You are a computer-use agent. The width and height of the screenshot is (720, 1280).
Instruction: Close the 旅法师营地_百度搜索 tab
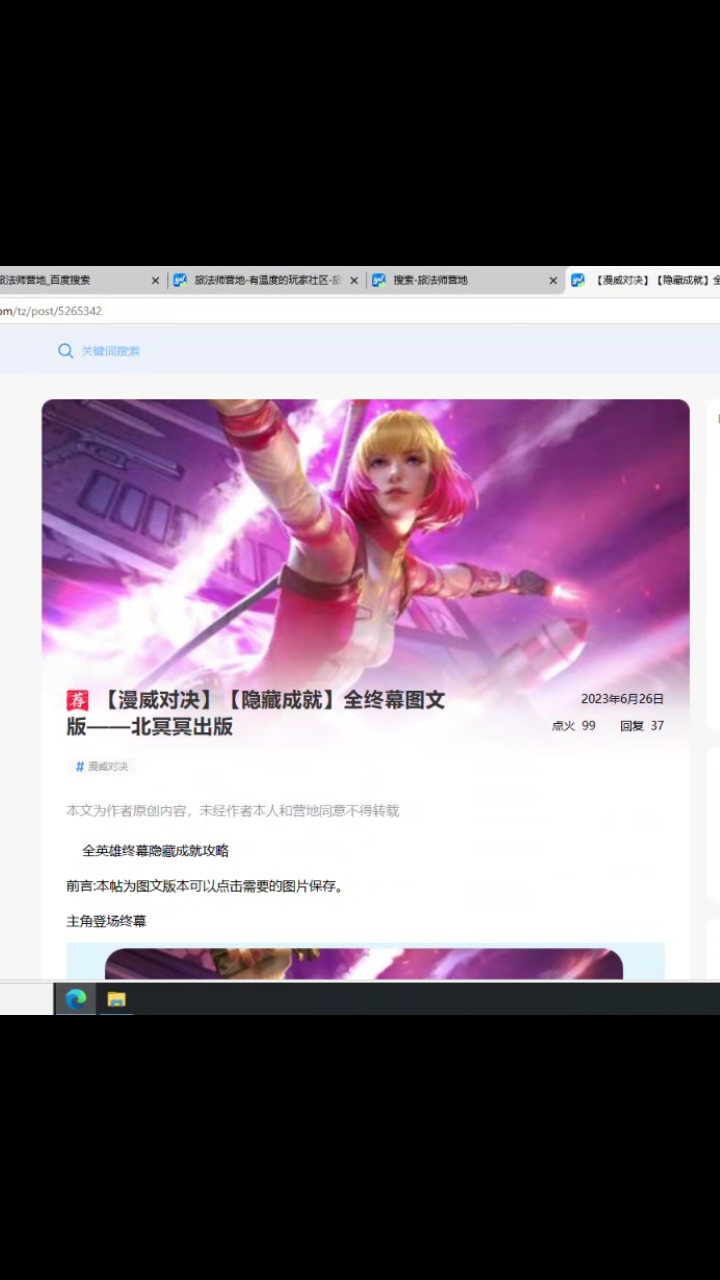point(155,281)
